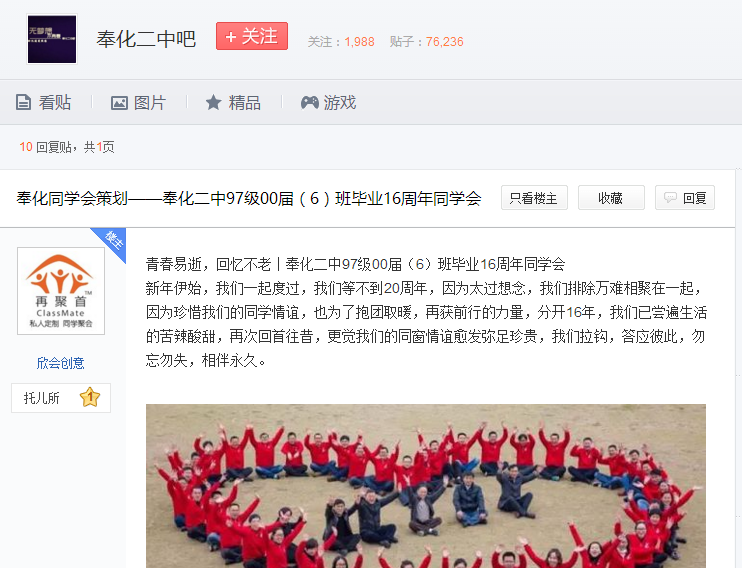The height and width of the screenshot is (568, 742).
Task: Open the 看贴 tab
Action: click(x=44, y=102)
